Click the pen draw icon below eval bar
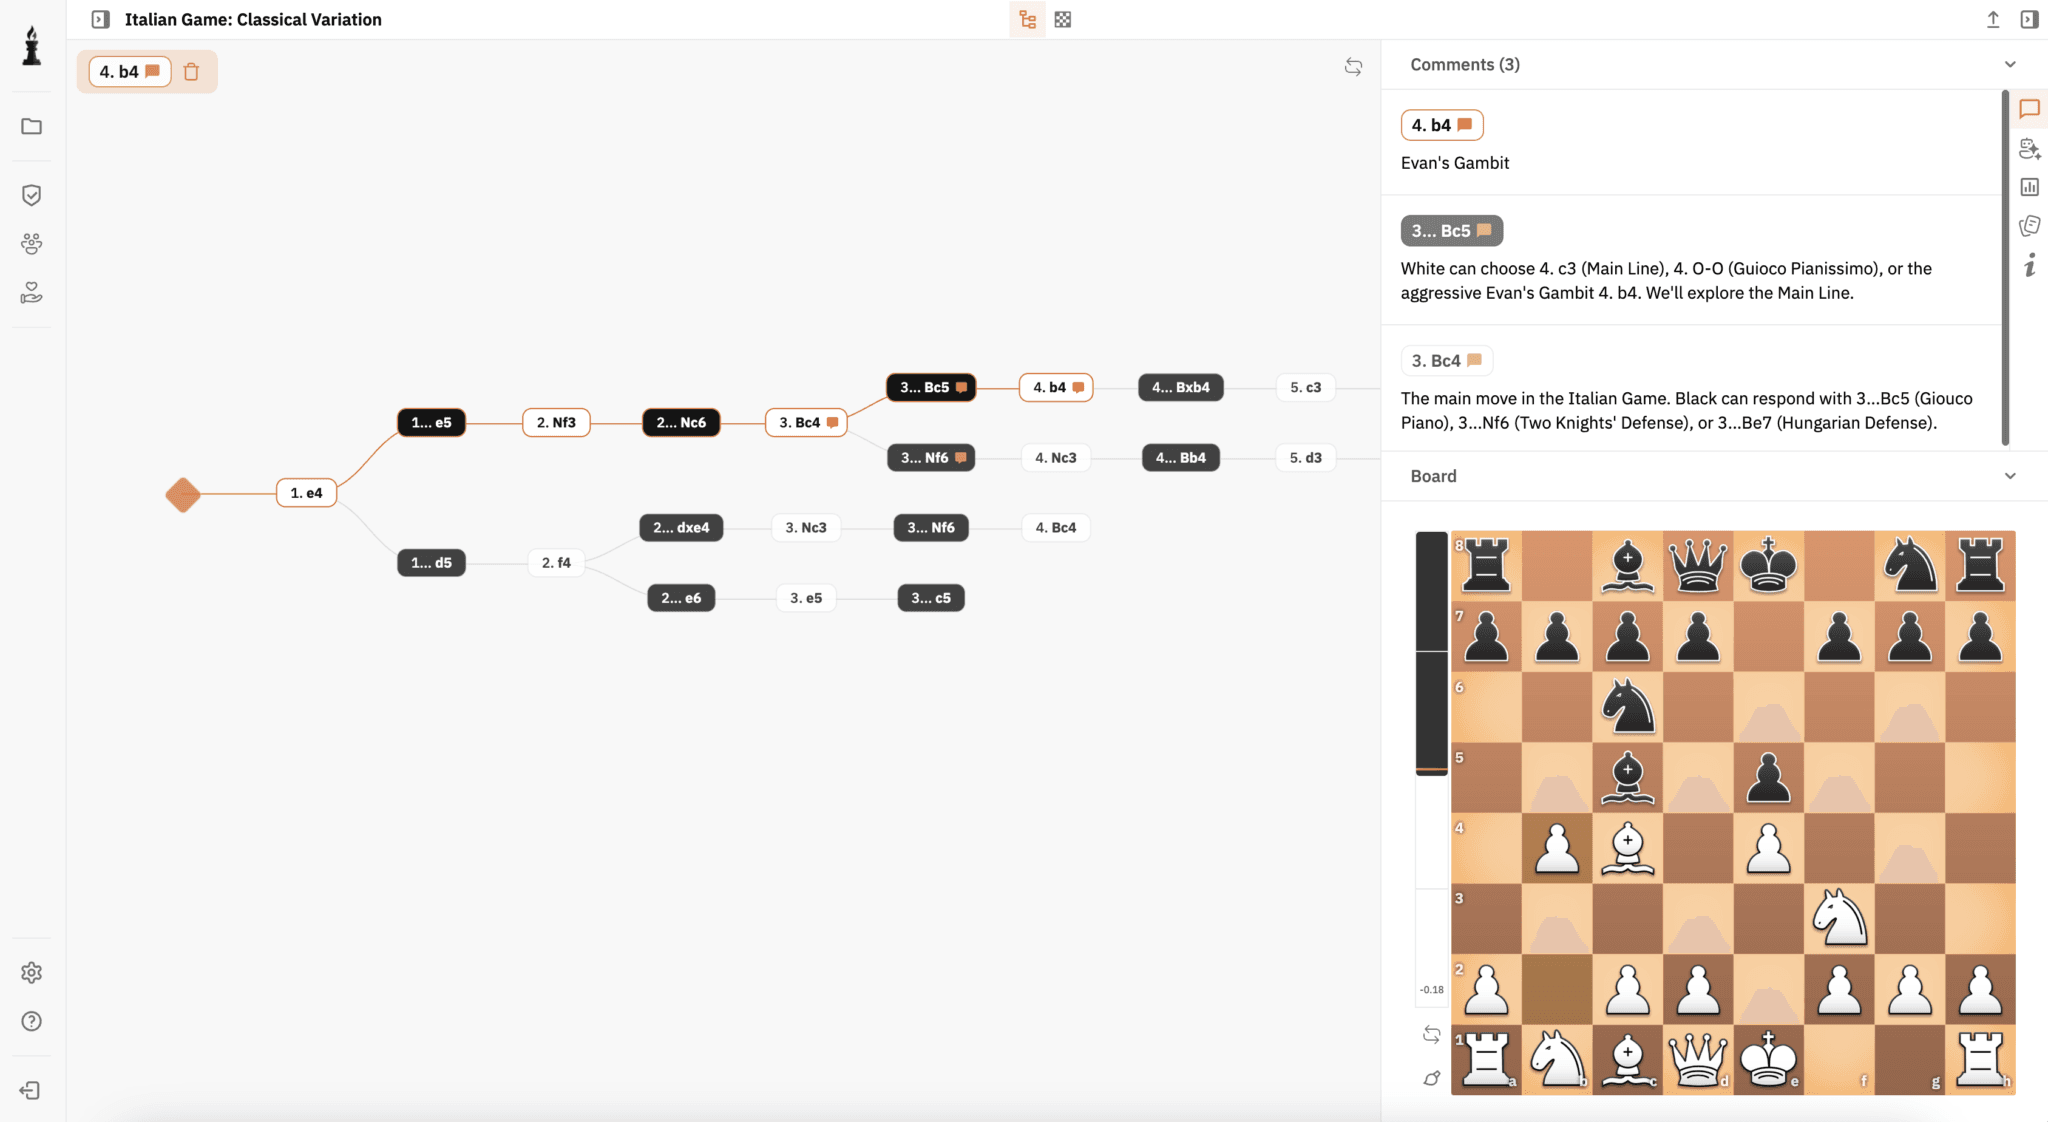The width and height of the screenshot is (2048, 1122). [x=1432, y=1078]
